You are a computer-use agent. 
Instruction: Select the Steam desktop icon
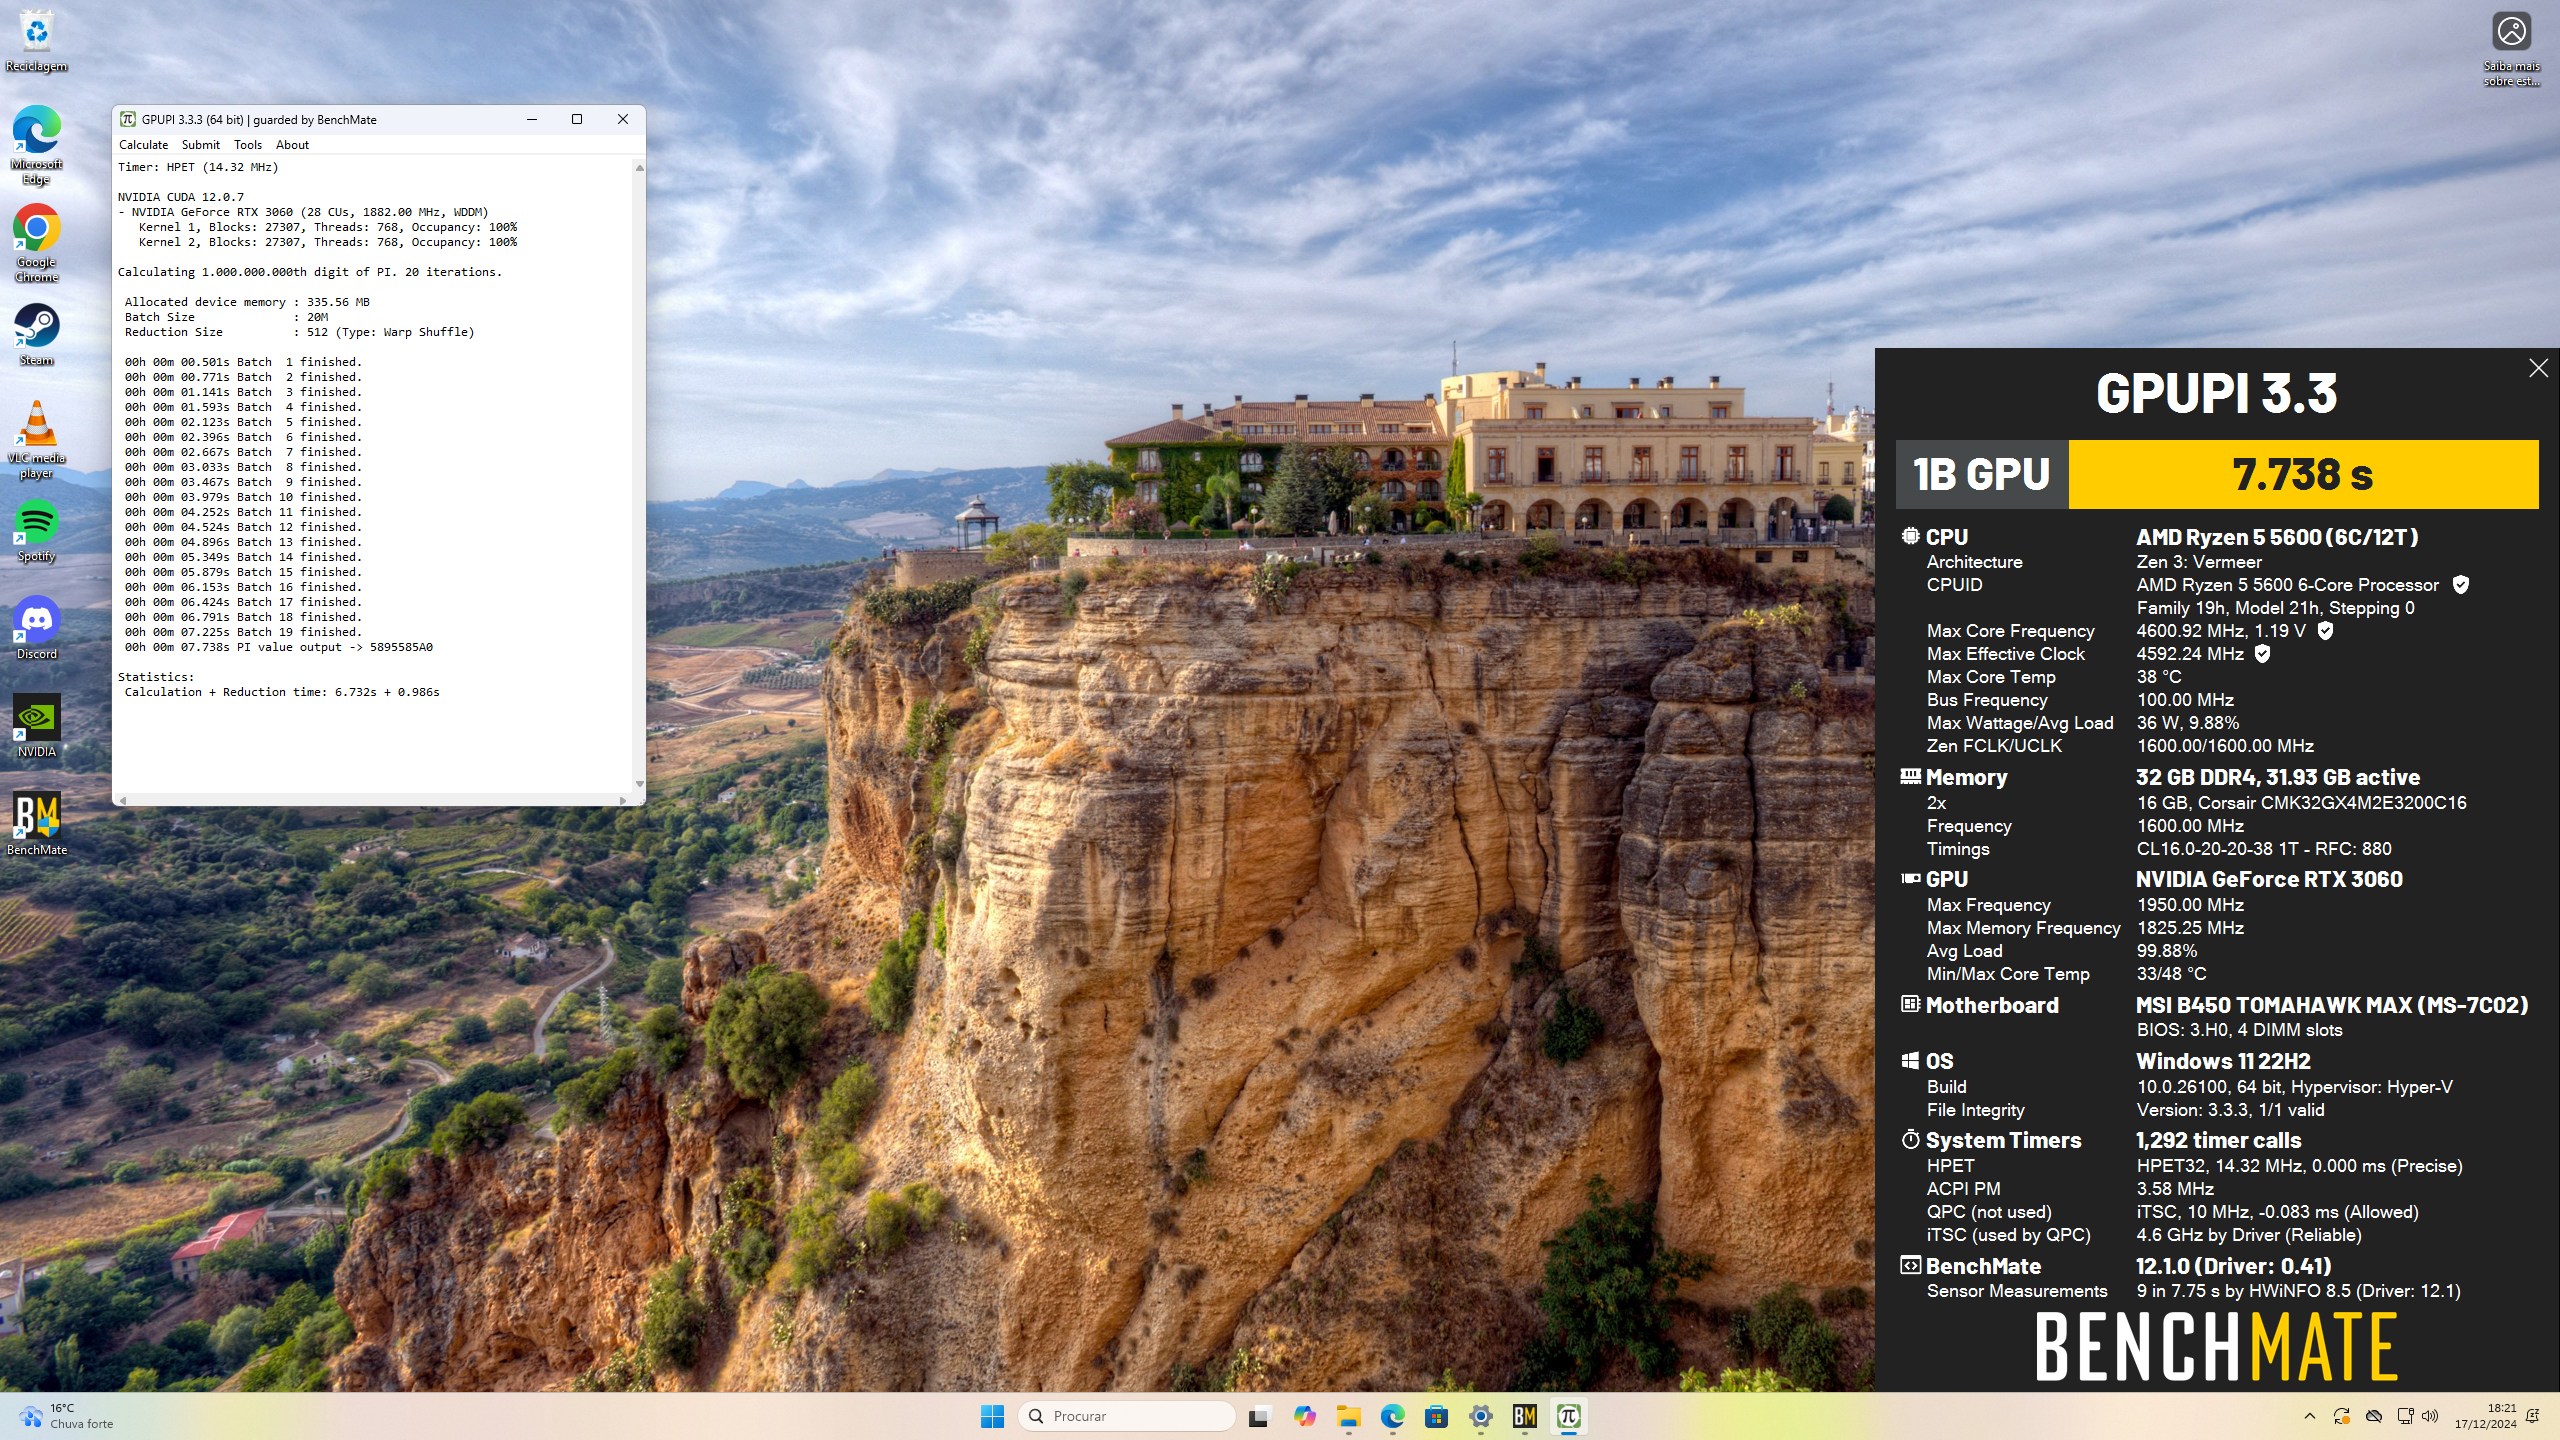click(36, 334)
